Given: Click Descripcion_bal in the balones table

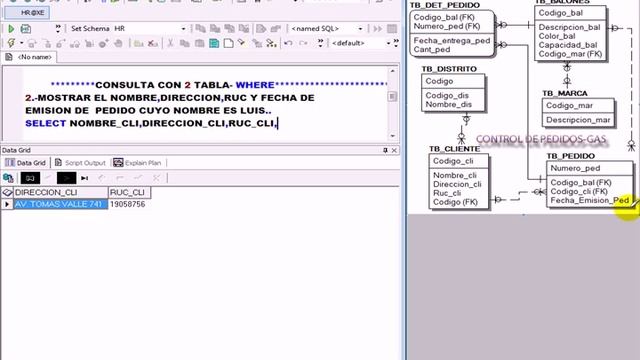Looking at the screenshot, I should click(569, 27).
